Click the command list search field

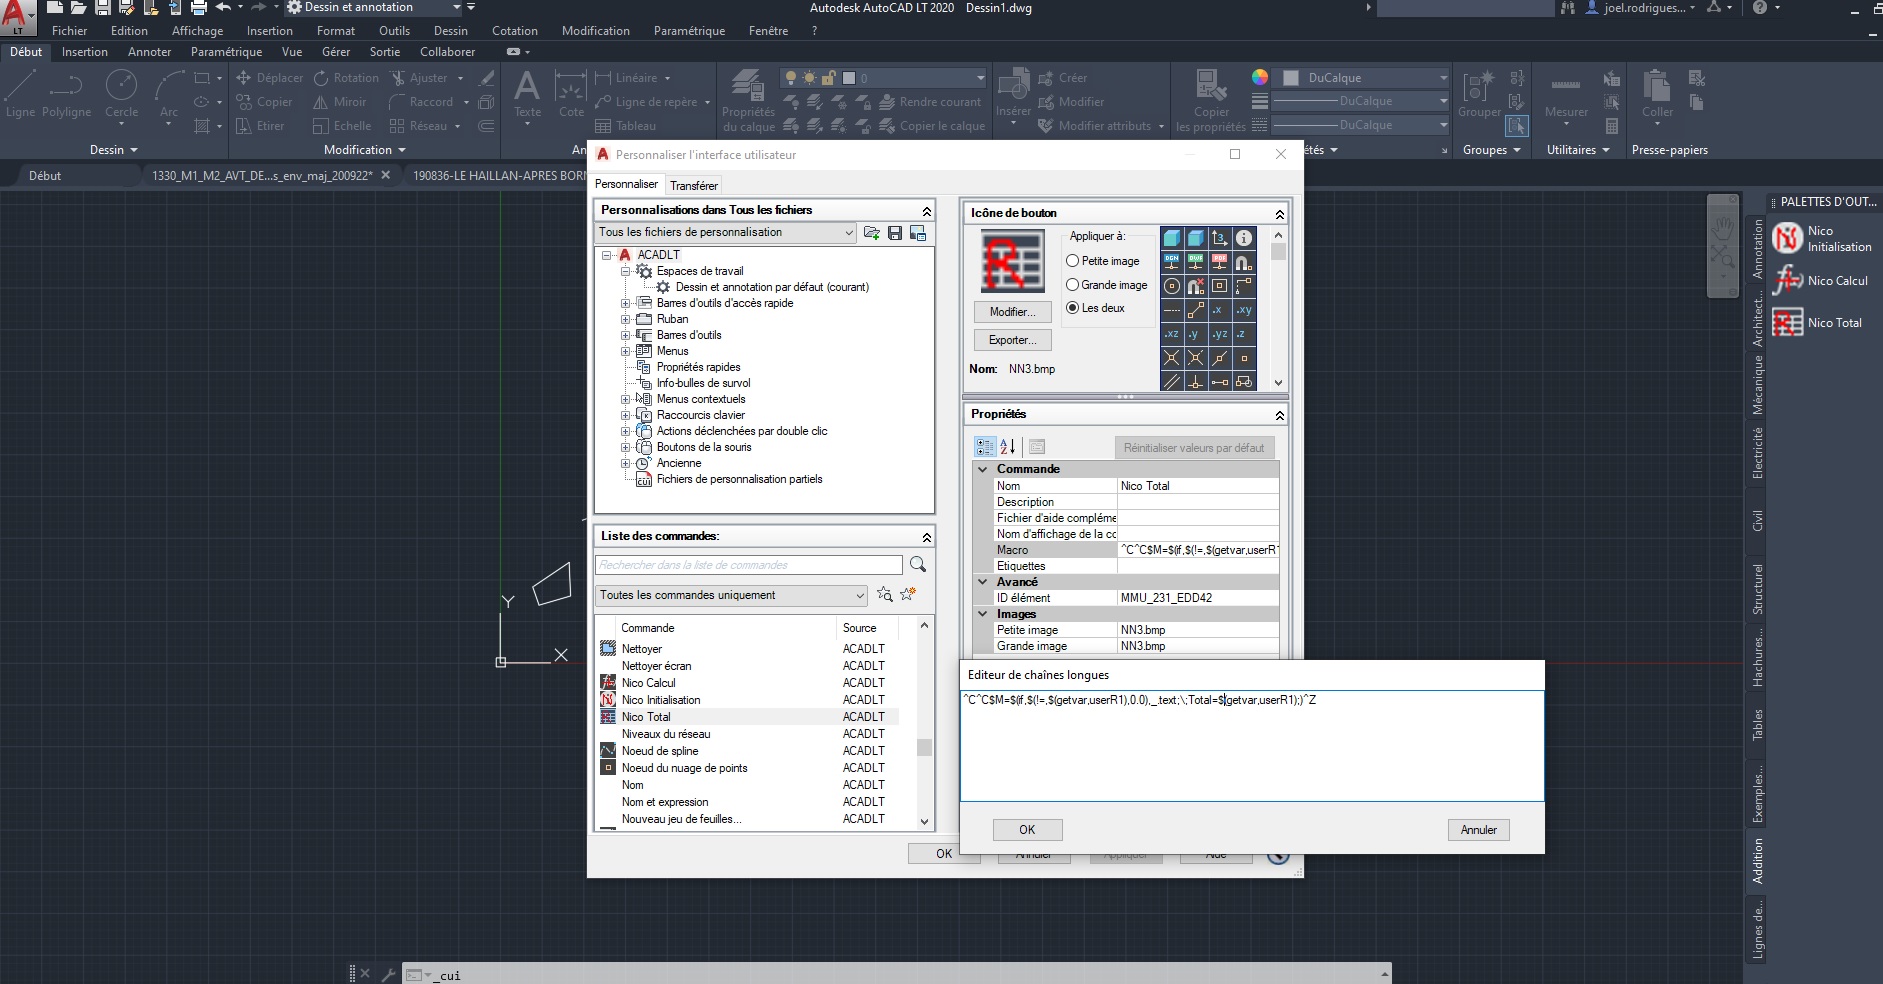pos(749,565)
